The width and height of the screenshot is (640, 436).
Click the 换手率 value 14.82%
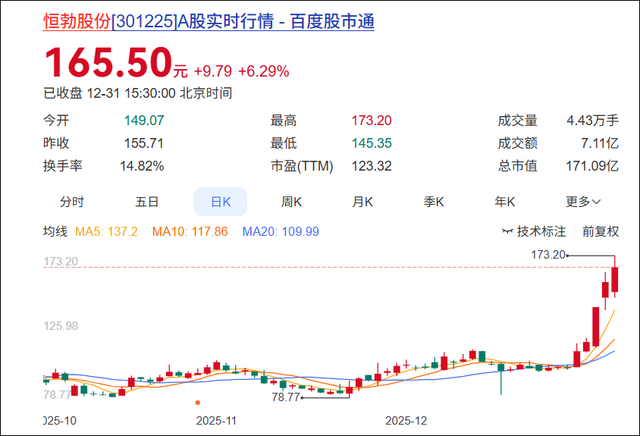[142, 166]
